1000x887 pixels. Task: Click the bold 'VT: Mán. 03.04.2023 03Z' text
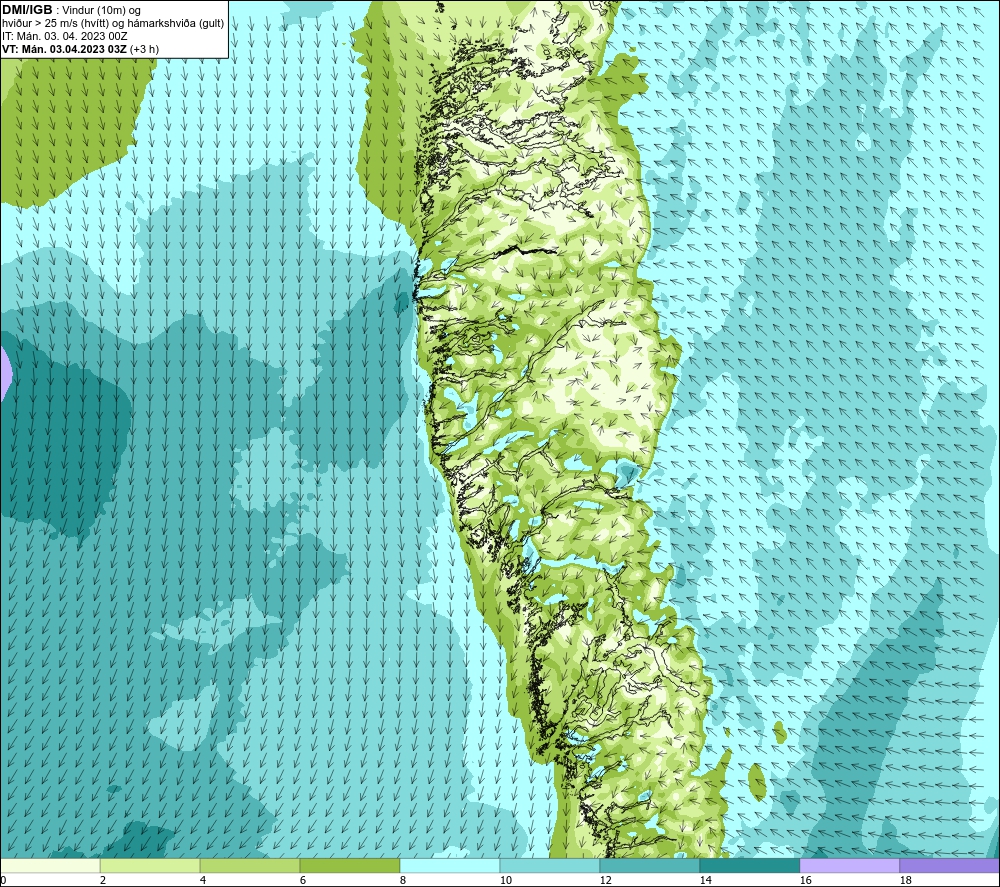(64, 49)
